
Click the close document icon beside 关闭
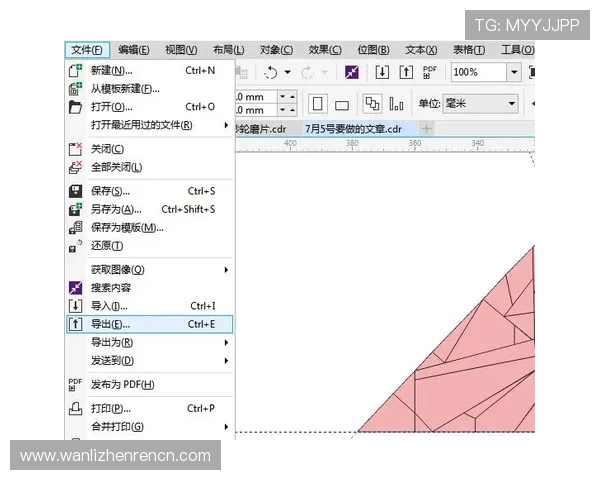pyautogui.click(x=75, y=149)
